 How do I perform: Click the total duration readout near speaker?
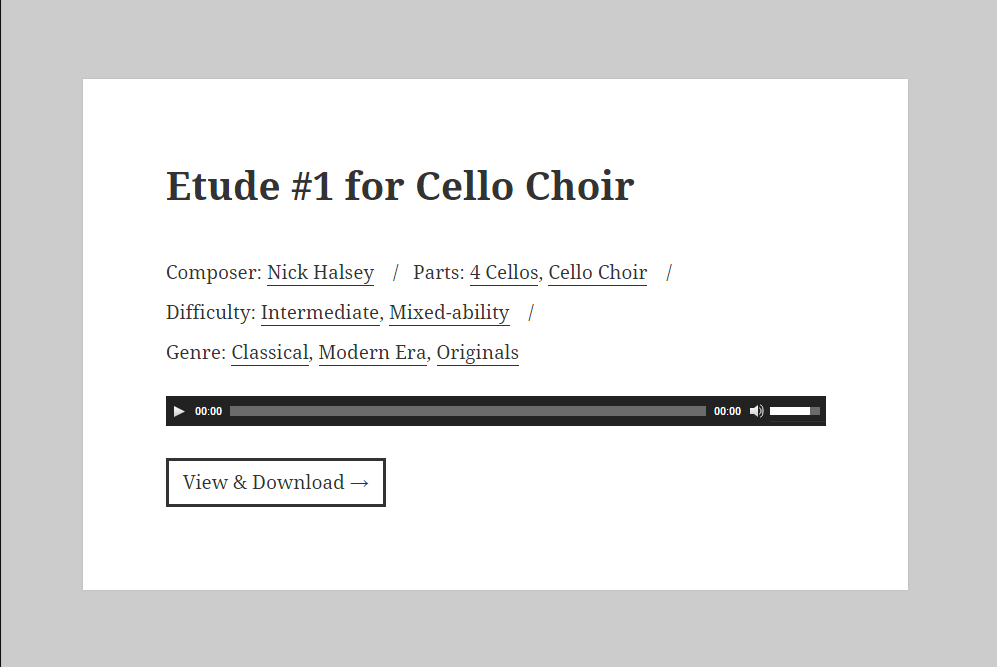(727, 411)
